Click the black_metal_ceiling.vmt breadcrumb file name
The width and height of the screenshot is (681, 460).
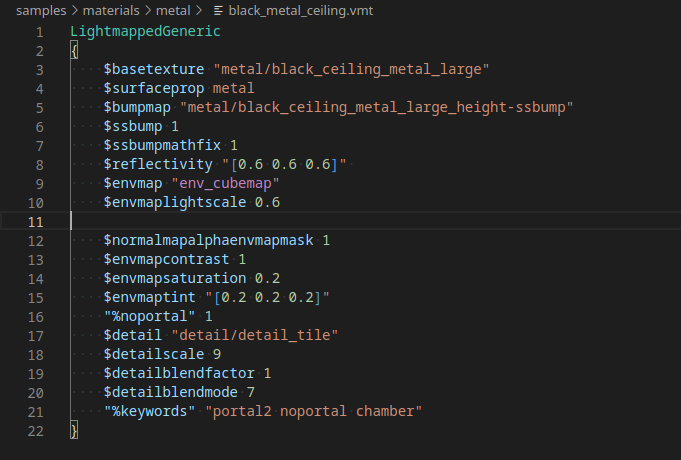tap(301, 10)
